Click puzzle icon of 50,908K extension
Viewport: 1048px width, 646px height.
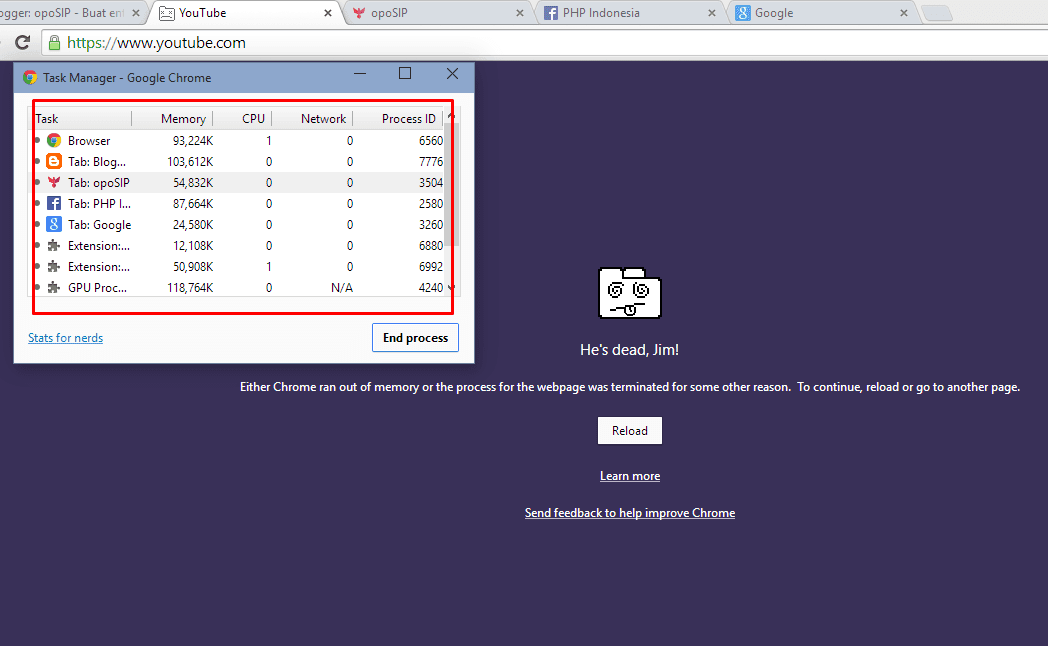(x=54, y=267)
